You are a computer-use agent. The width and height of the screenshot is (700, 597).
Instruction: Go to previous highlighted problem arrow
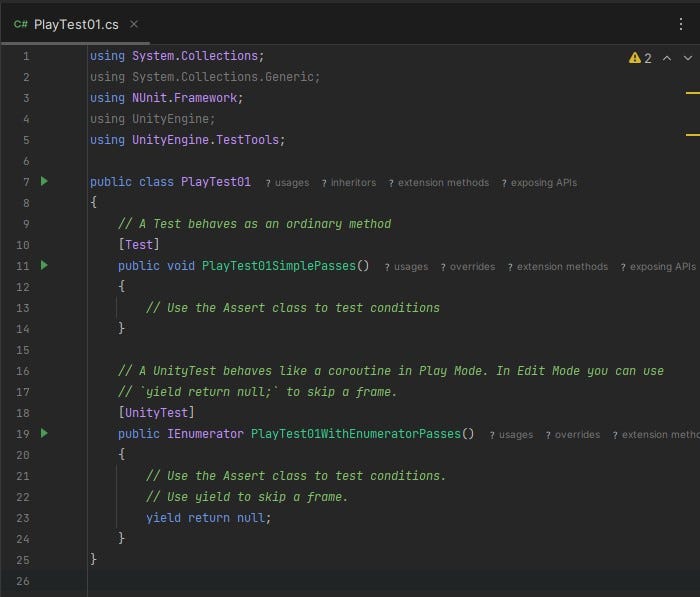click(x=667, y=58)
